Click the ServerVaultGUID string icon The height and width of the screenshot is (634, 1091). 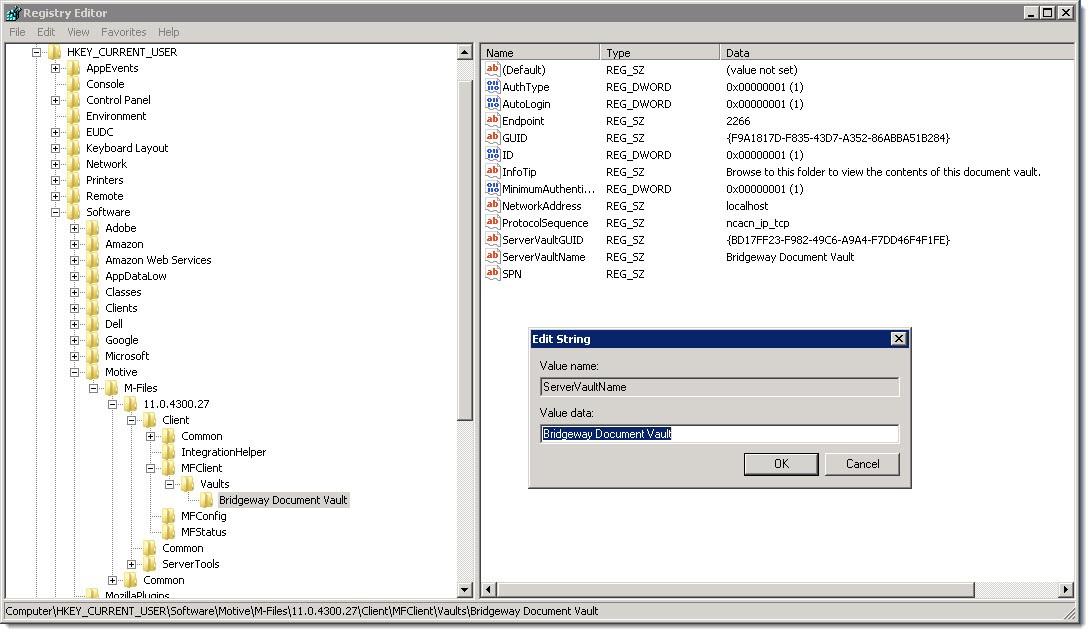(x=493, y=239)
